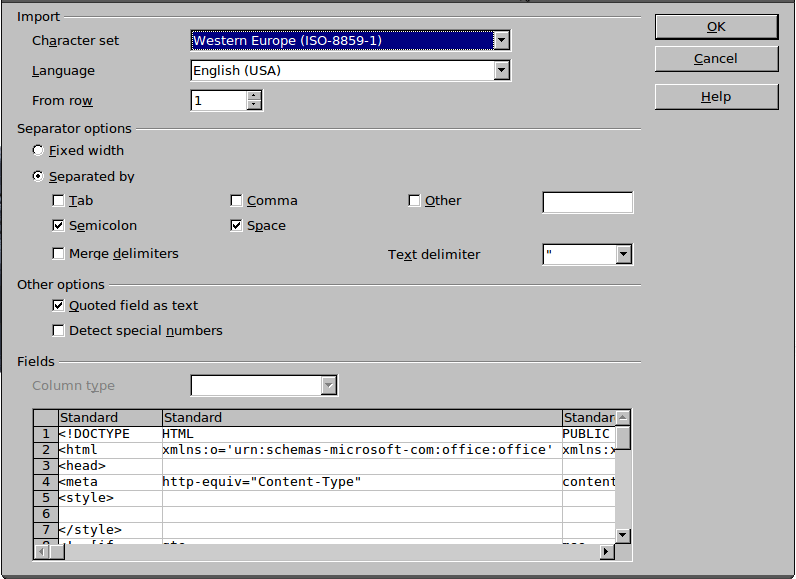Click row header 7 in preview
This screenshot has height=579, width=796.
click(46, 530)
